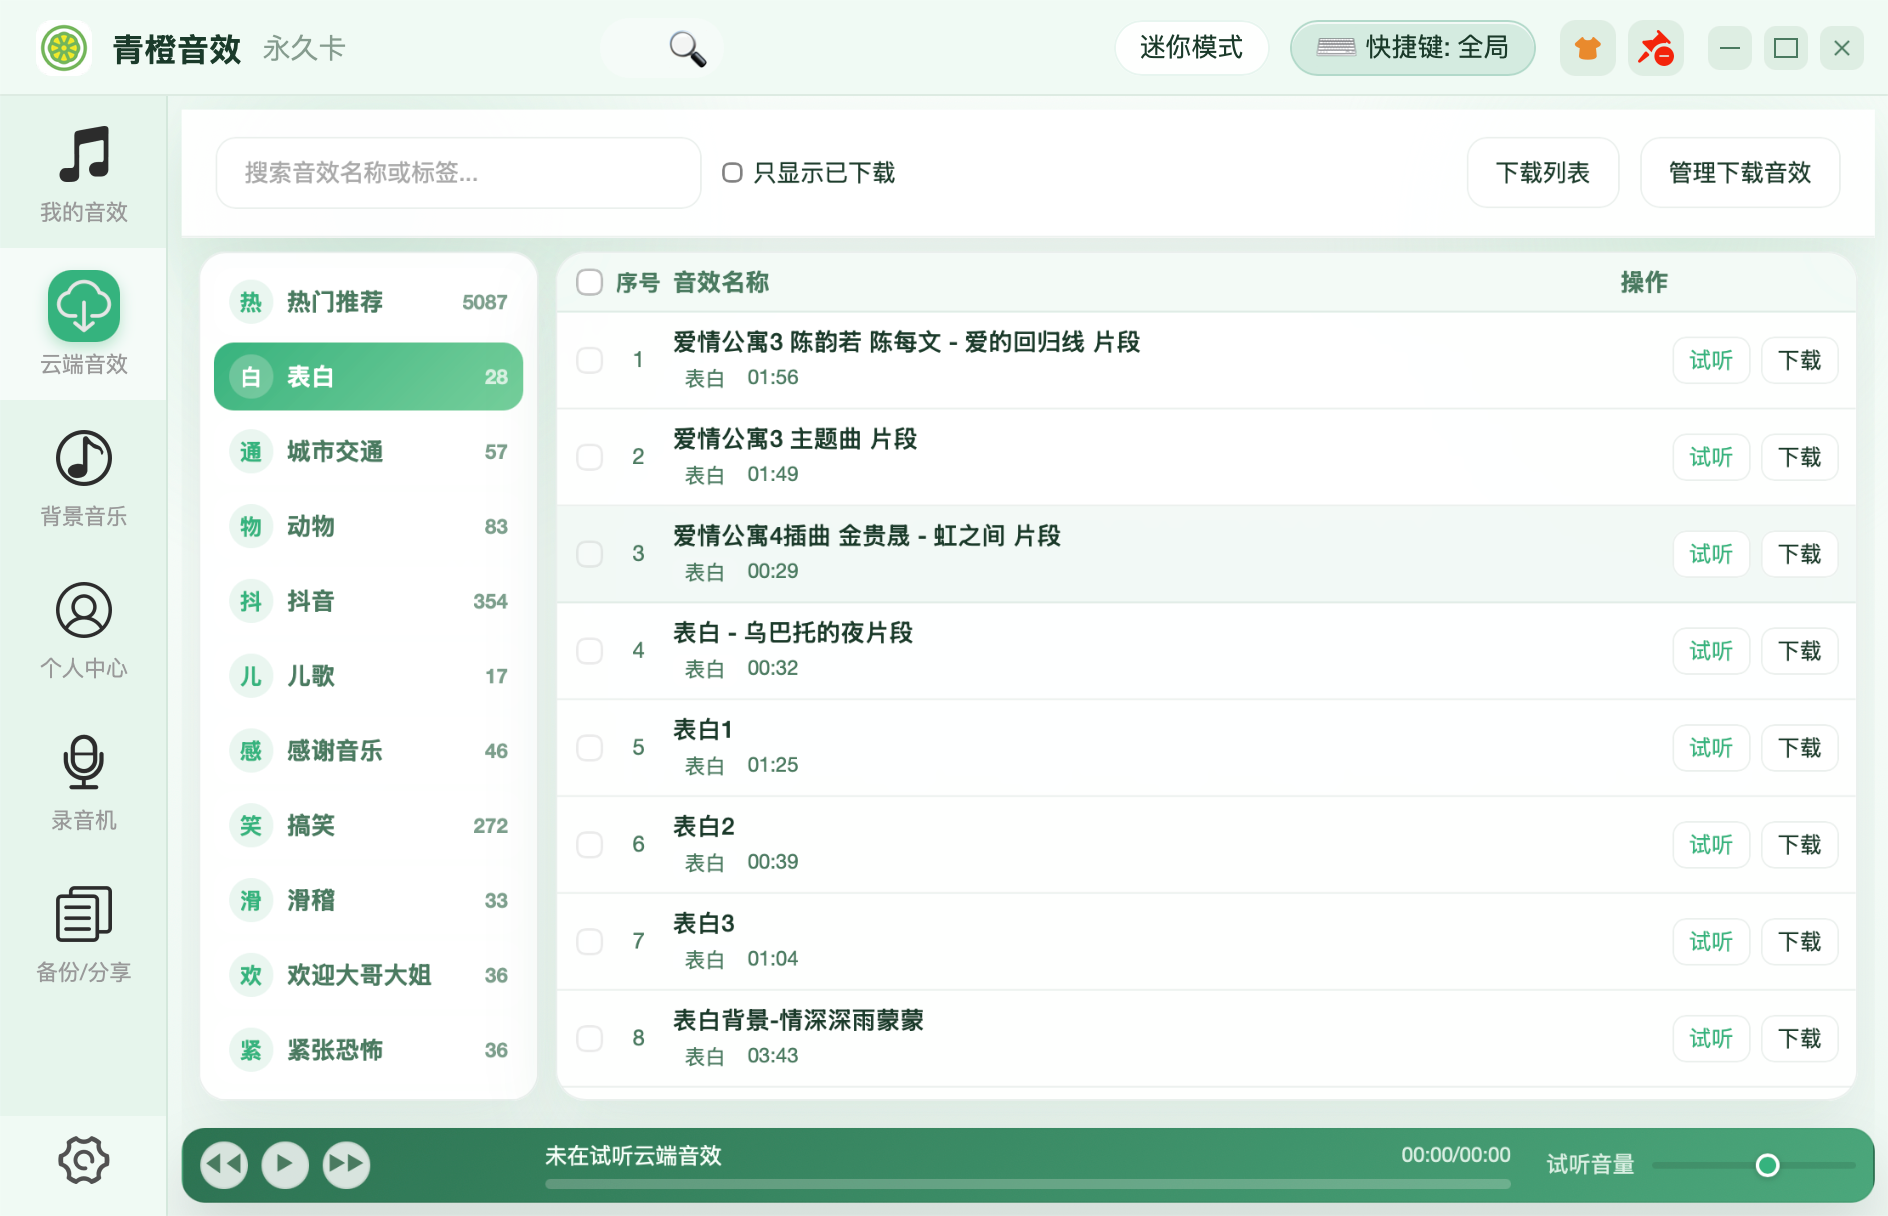Click 试听 for 表白3 row
Image resolution: width=1888 pixels, height=1216 pixels.
1711,942
